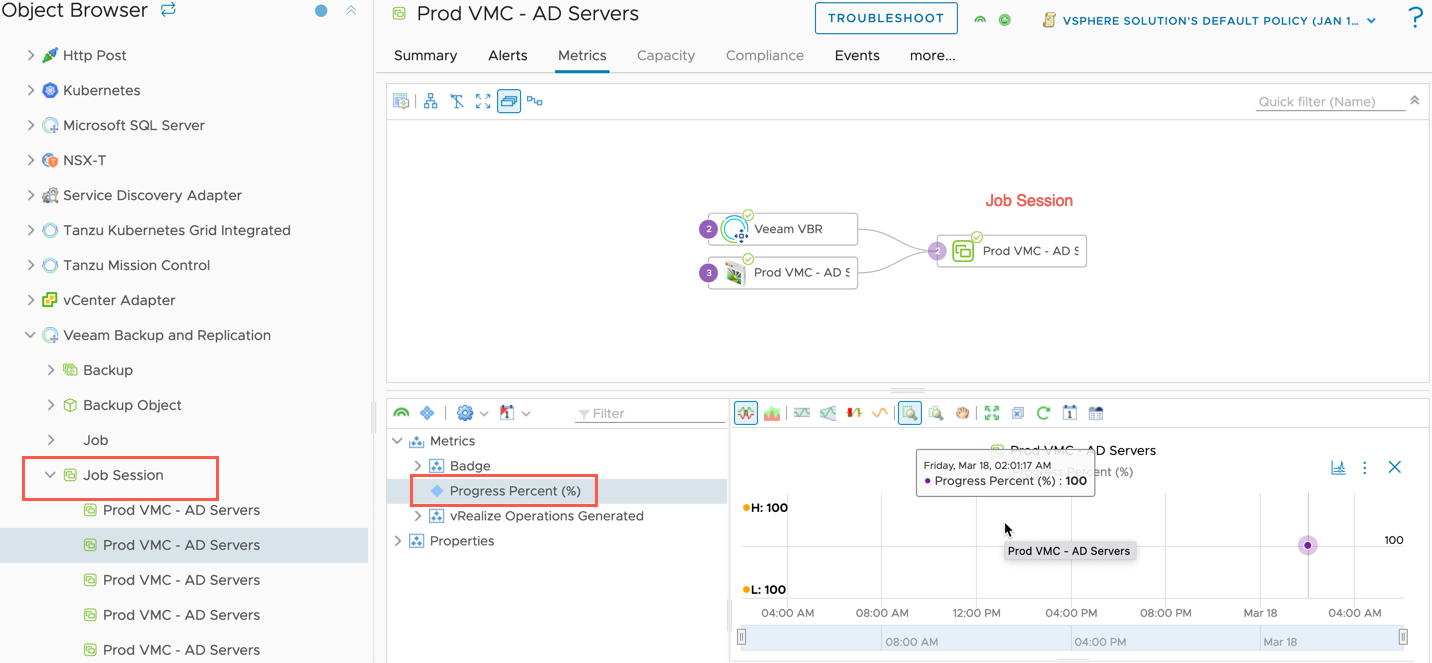The width and height of the screenshot is (1432, 663).
Task: Select NSX-T in Object Browser
Action: click(84, 160)
